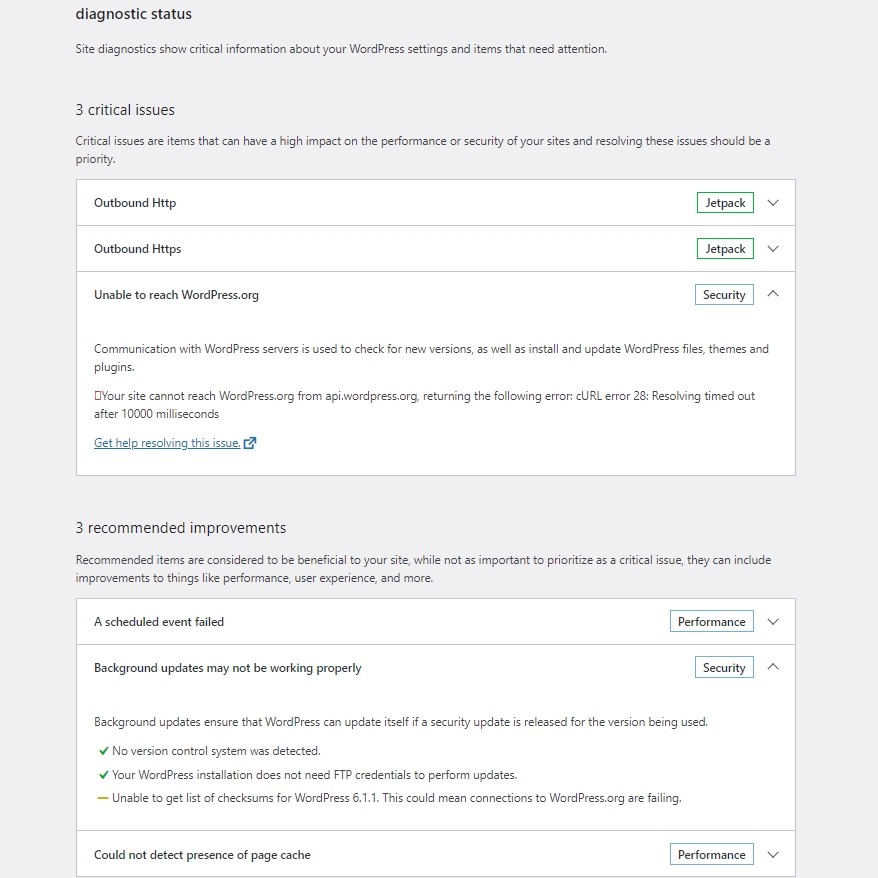Click Security badge on Unable to reach WordPress.org

click(x=724, y=295)
